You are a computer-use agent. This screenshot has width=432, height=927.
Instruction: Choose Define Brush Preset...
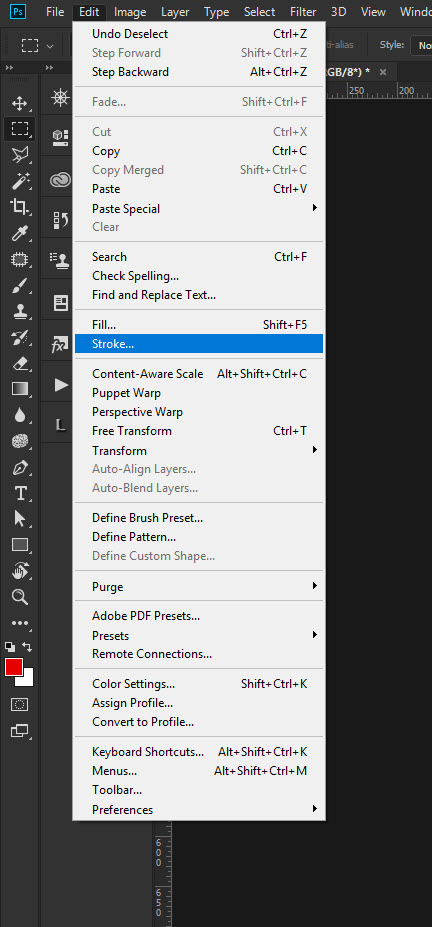199,518
